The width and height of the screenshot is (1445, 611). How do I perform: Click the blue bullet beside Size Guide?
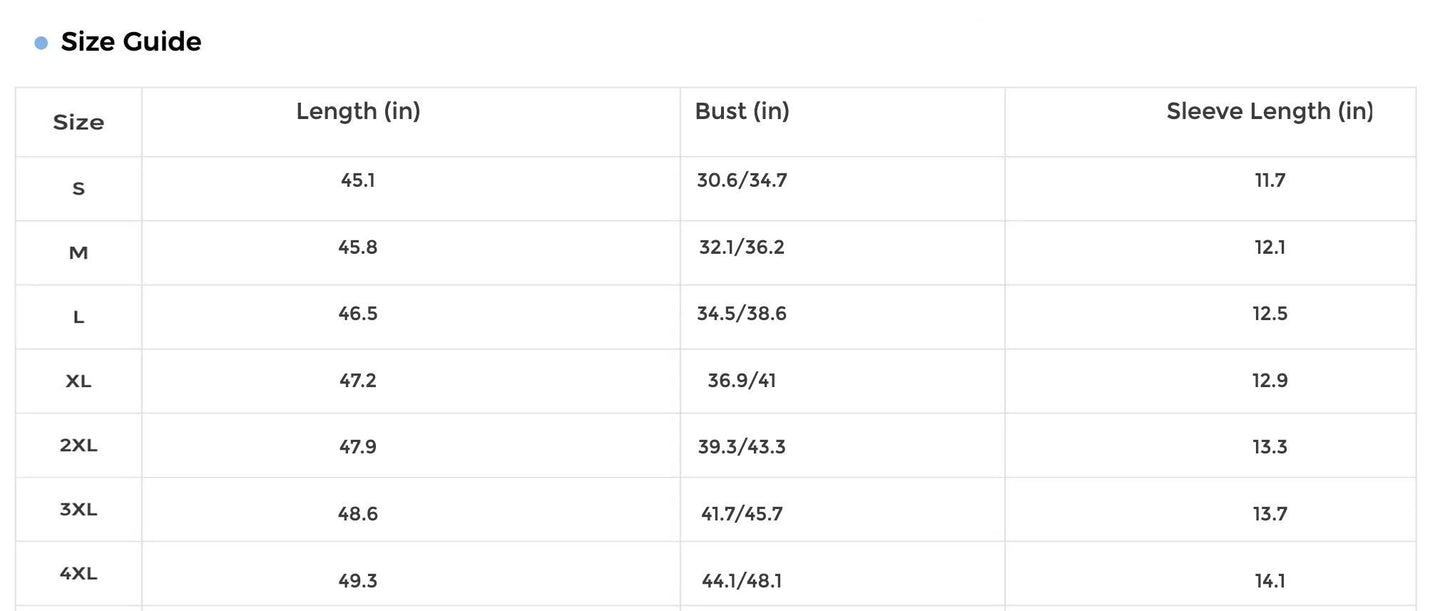coord(41,43)
